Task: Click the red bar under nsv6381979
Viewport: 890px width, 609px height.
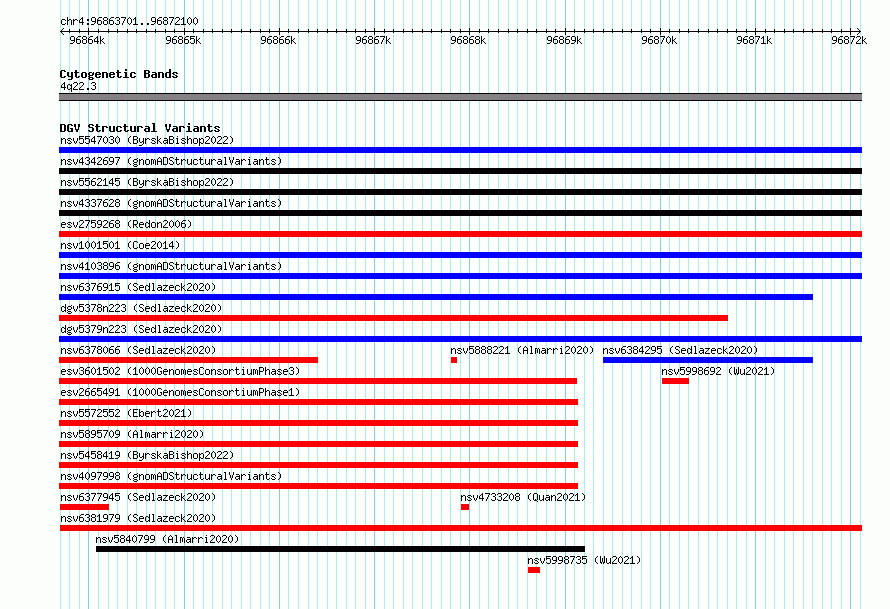Action: pos(460,528)
